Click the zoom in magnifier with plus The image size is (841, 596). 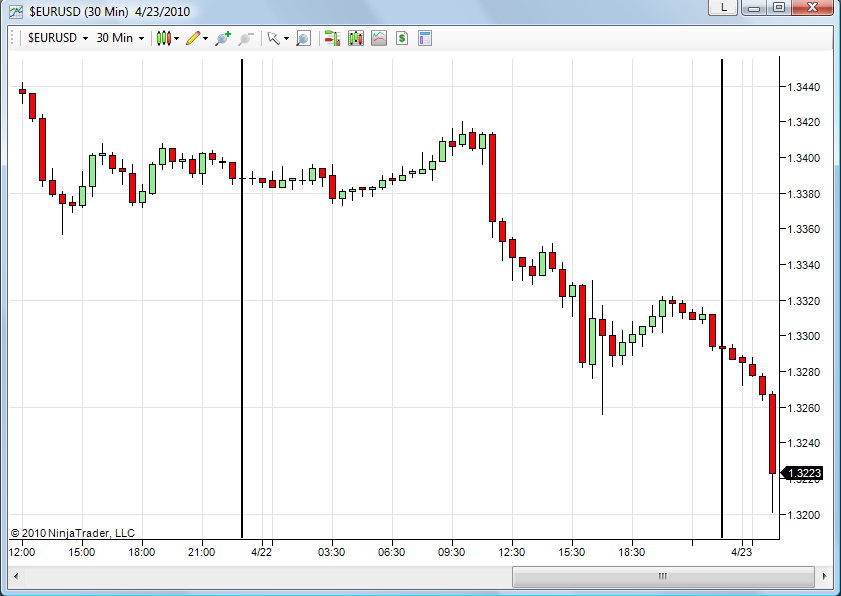click(x=223, y=38)
